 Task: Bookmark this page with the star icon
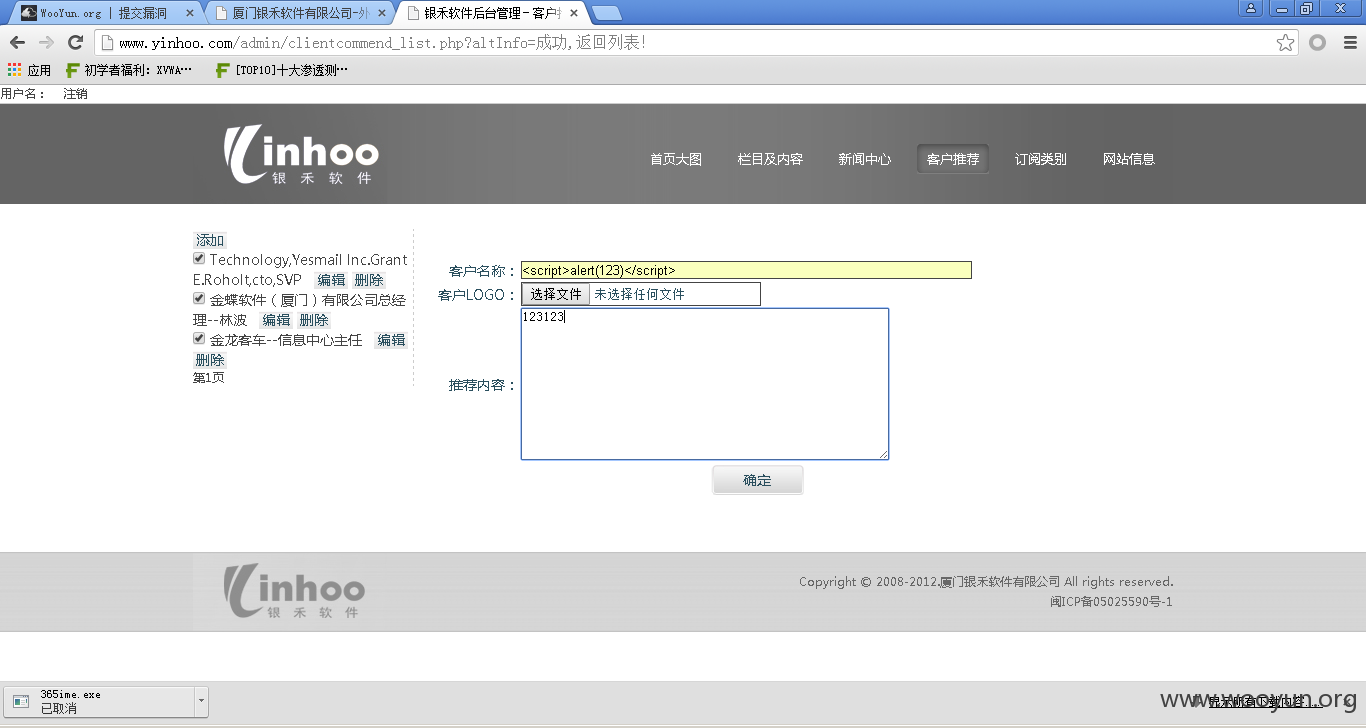click(1285, 42)
